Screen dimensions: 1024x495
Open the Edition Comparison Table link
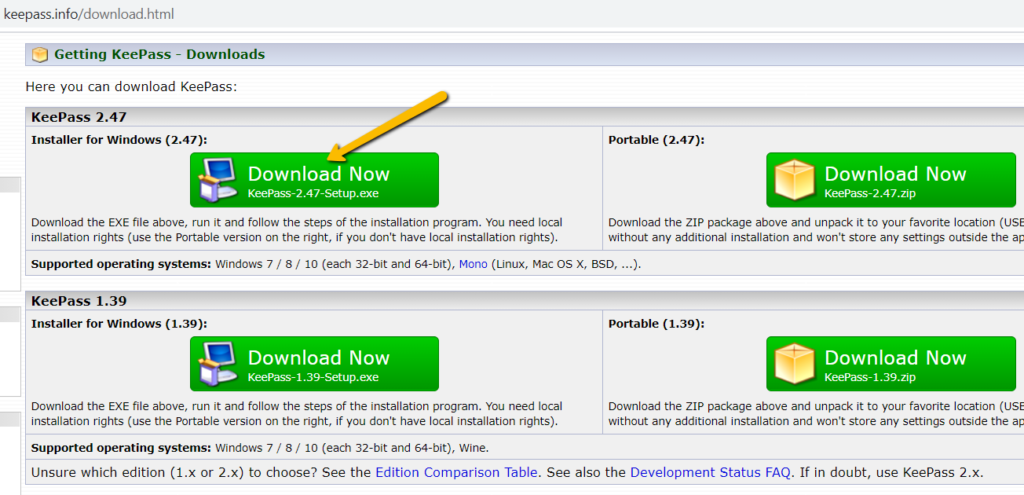coord(456,472)
